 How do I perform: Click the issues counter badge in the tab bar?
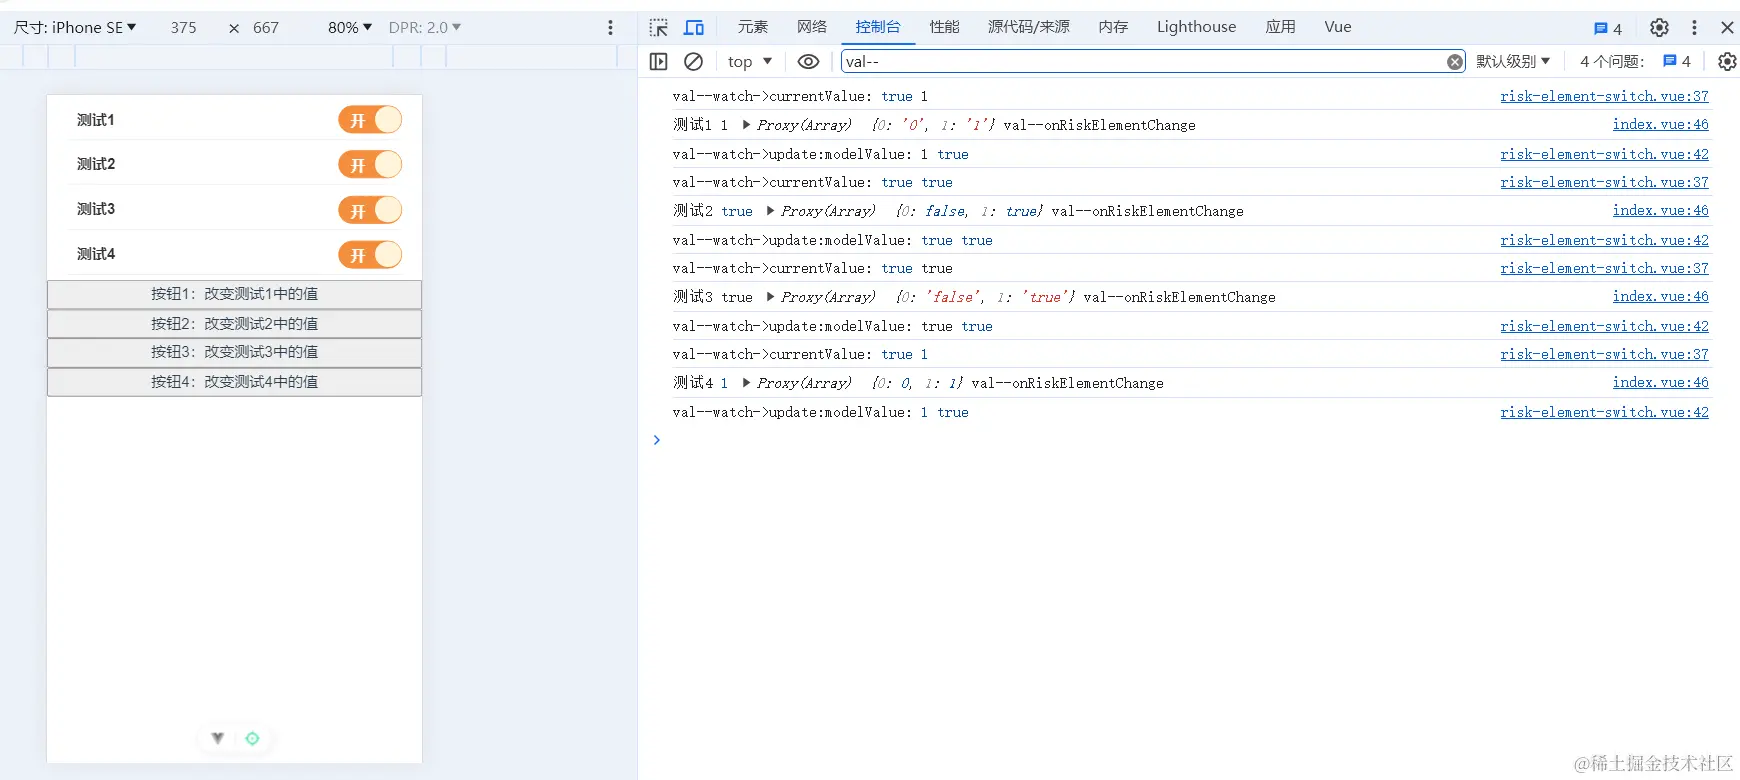1608,29
